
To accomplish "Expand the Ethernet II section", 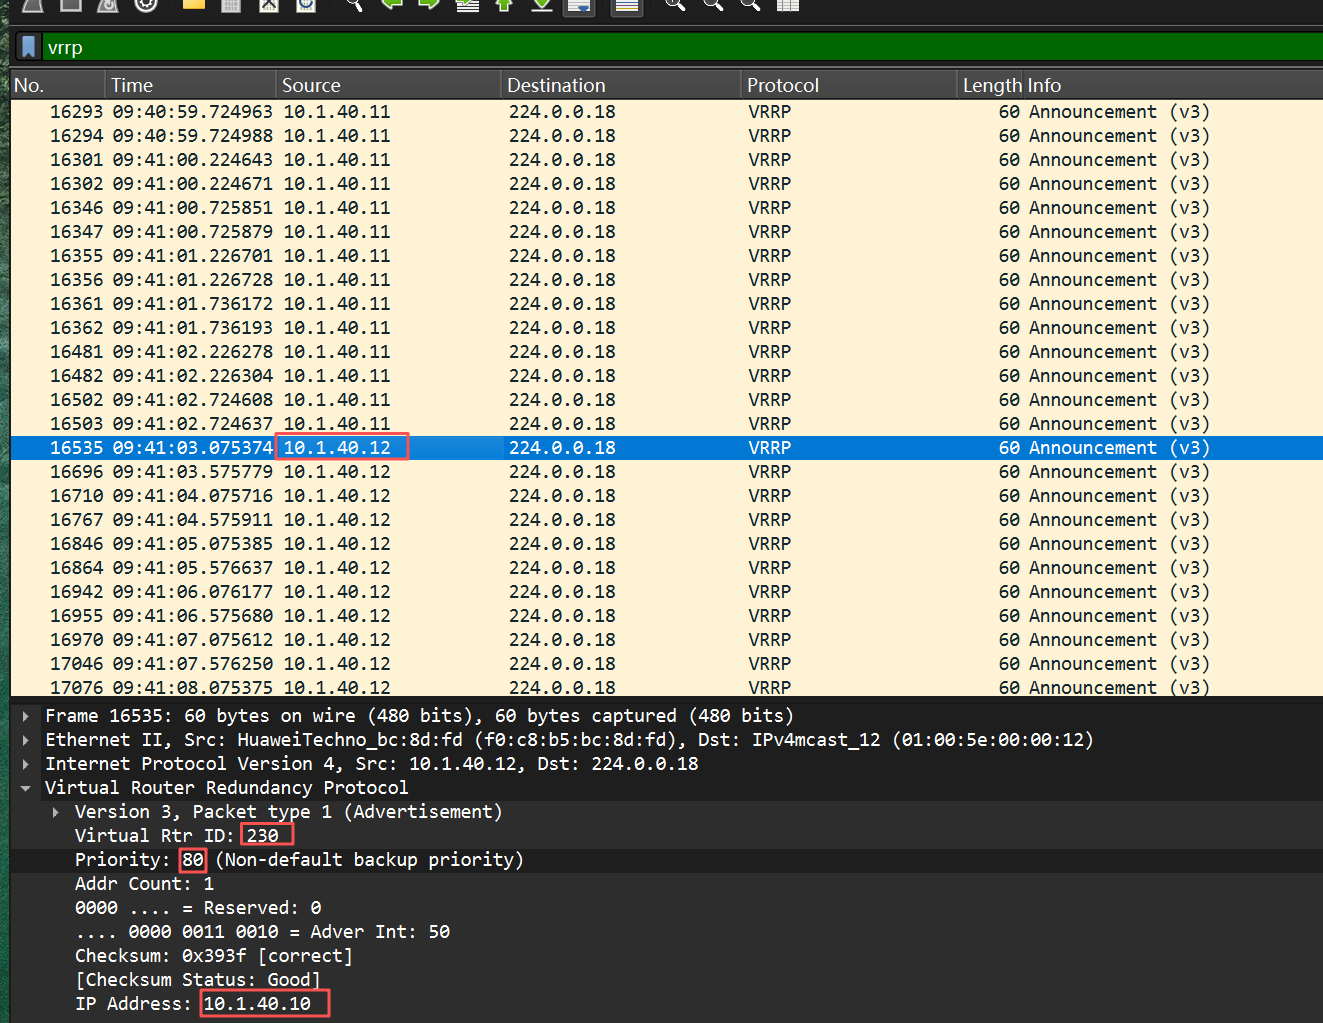I will pos(26,740).
